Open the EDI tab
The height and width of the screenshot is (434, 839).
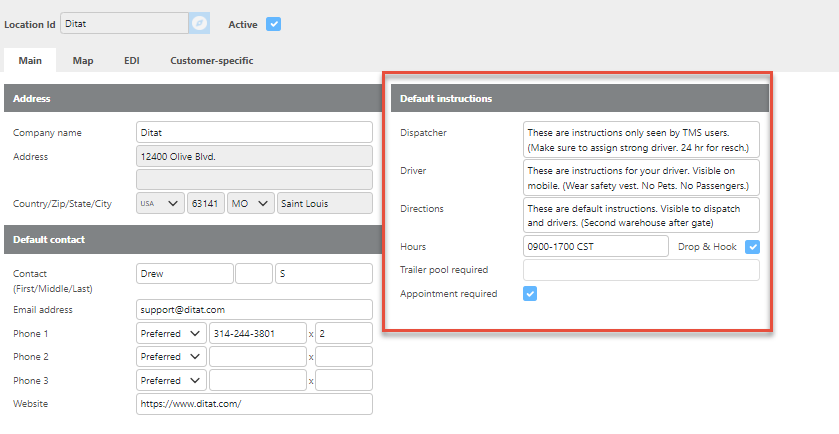[x=131, y=61]
